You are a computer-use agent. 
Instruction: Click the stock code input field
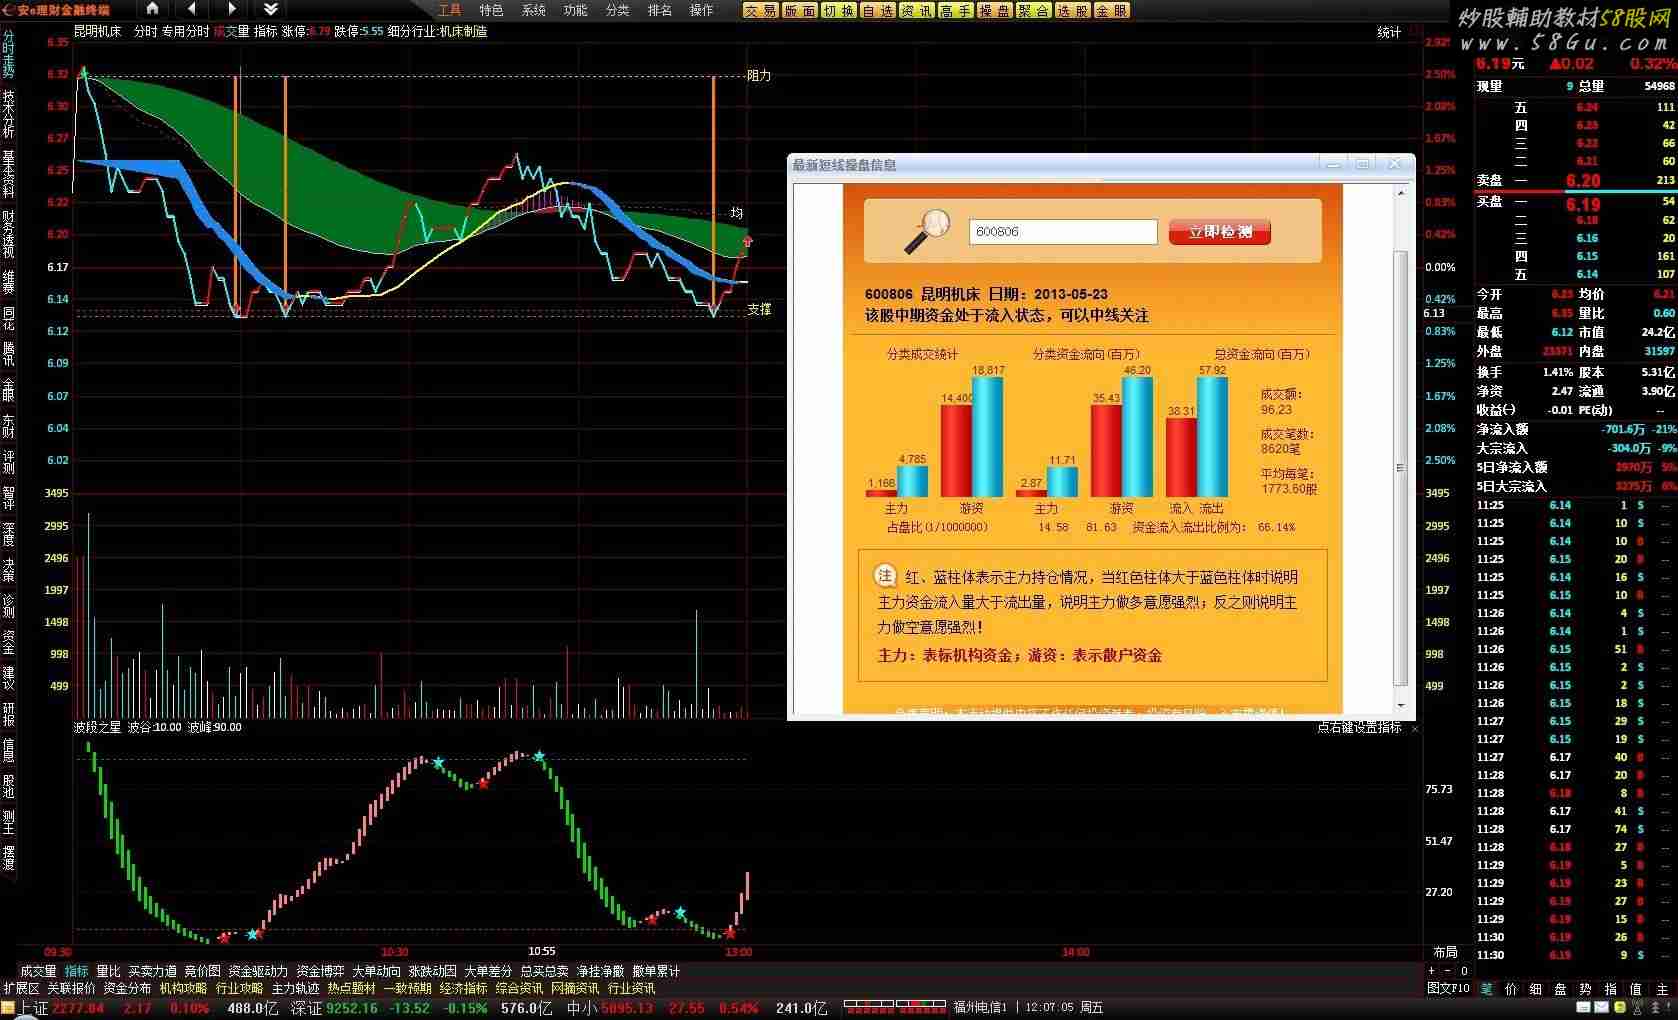tap(1063, 231)
